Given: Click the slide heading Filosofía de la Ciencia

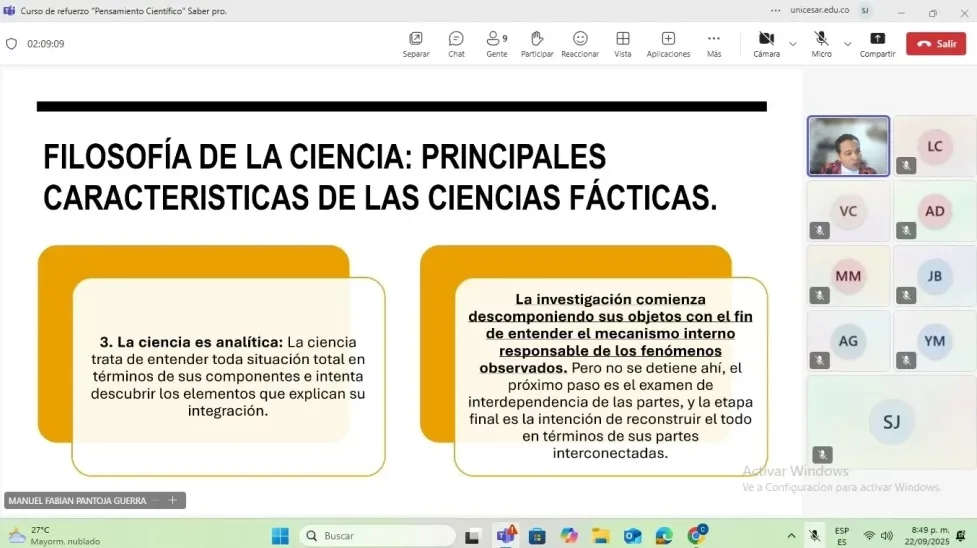Looking at the screenshot, I should click(380, 177).
